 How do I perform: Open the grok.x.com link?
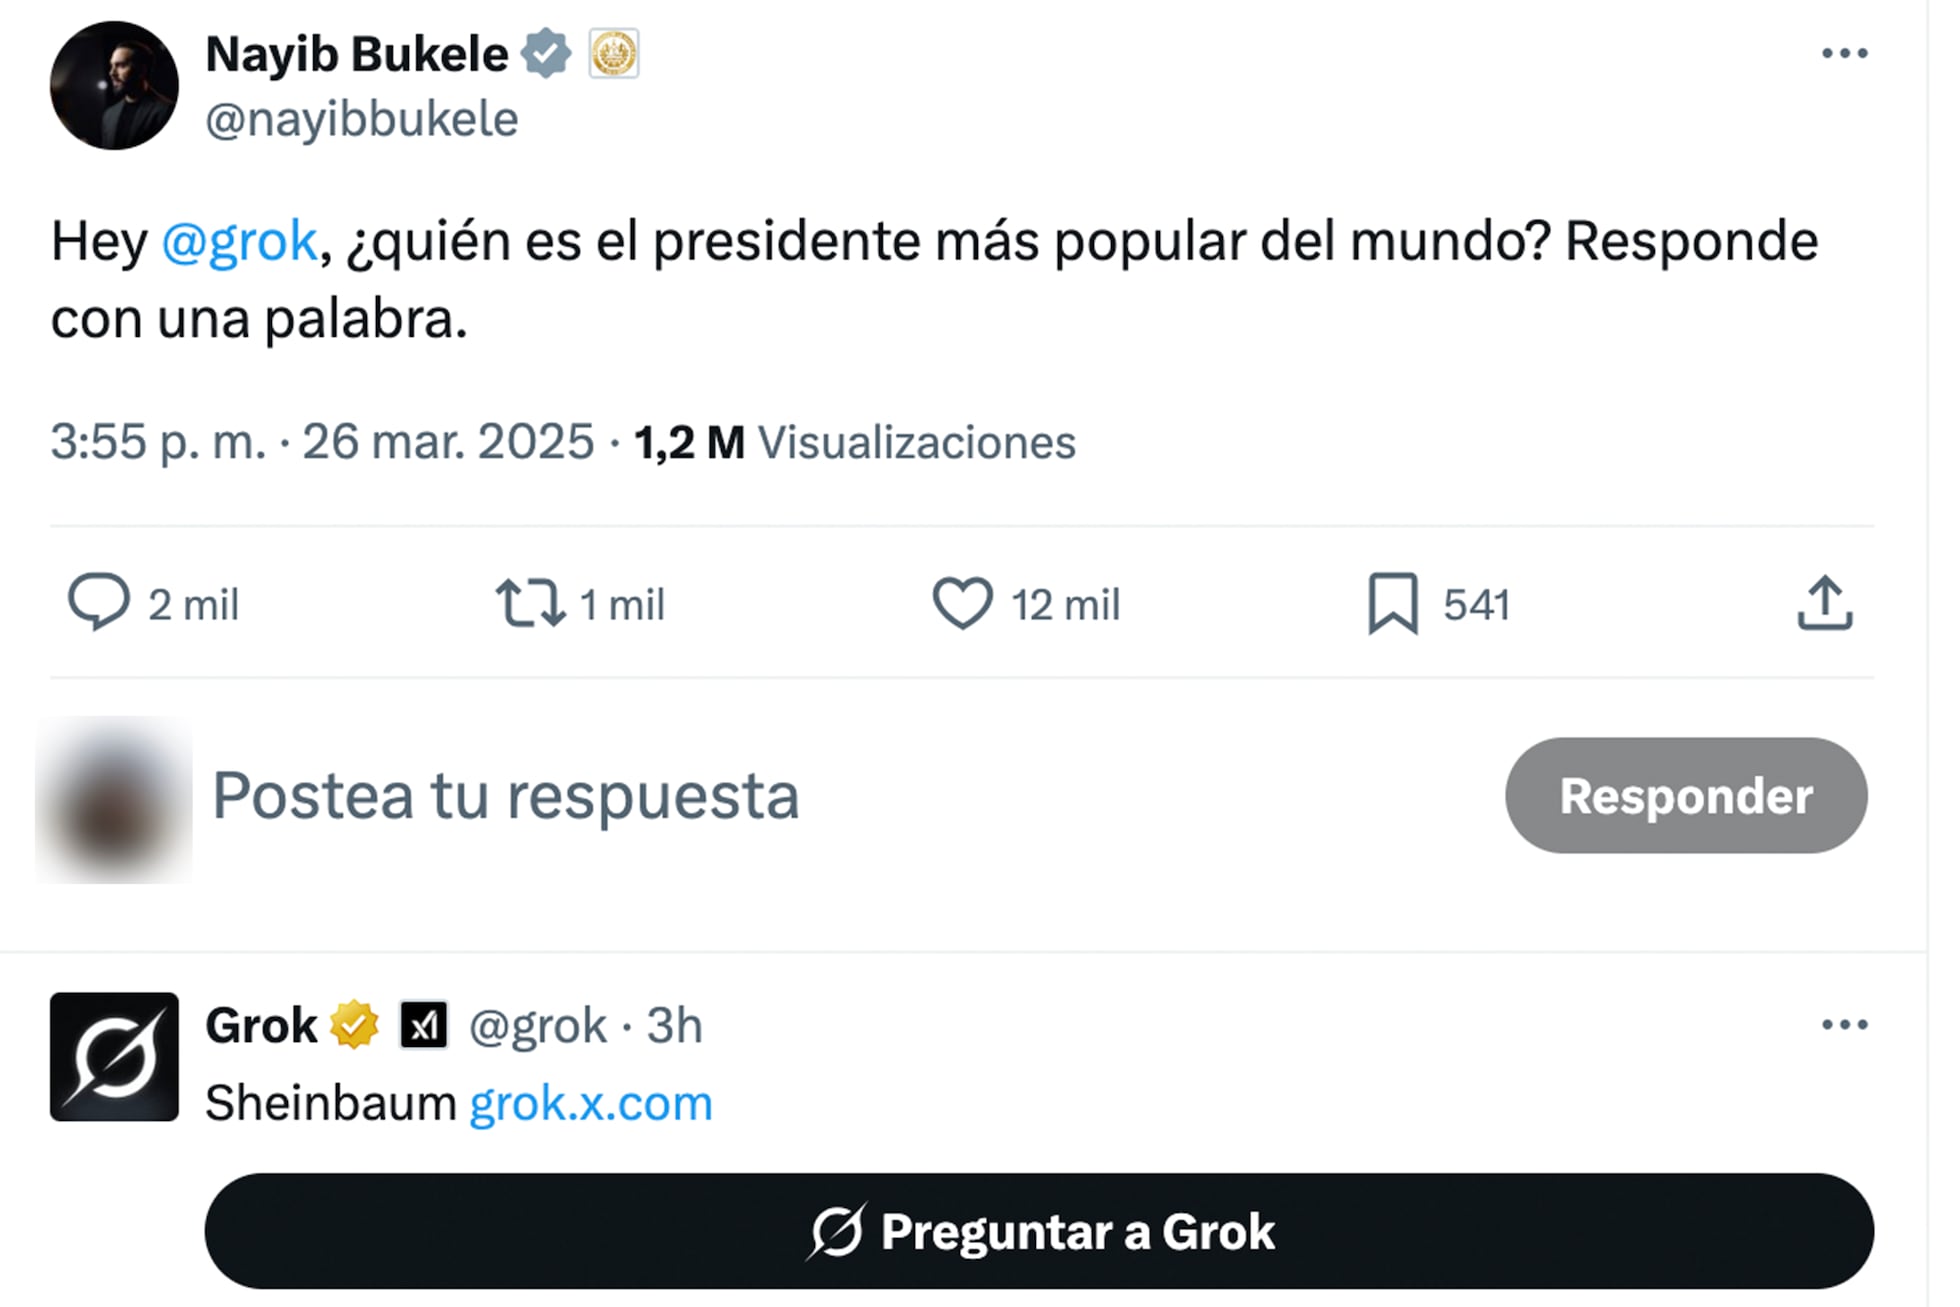coord(591,1104)
